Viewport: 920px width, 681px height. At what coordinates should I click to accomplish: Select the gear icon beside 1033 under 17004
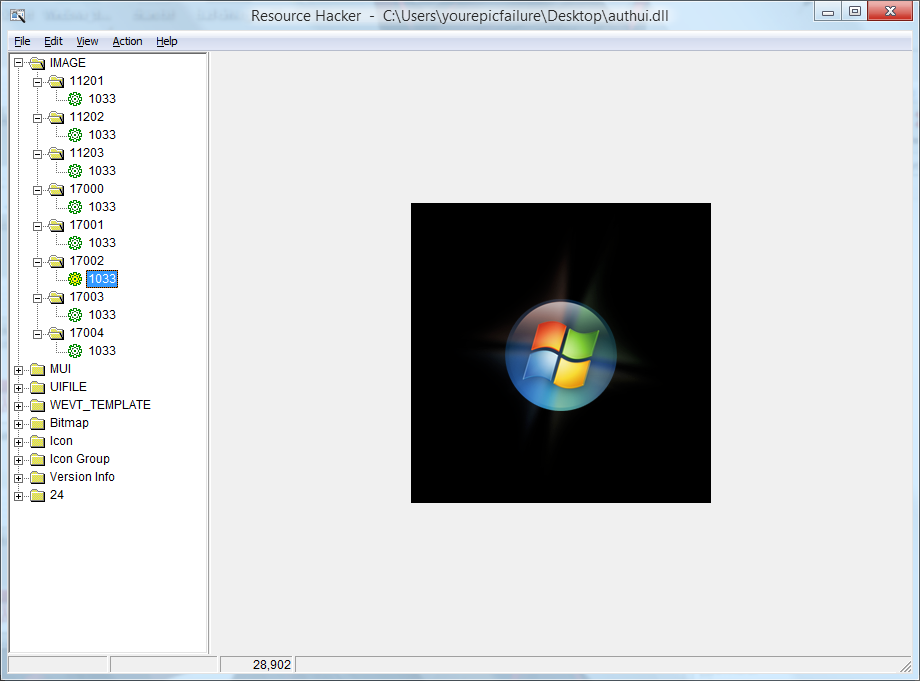75,350
